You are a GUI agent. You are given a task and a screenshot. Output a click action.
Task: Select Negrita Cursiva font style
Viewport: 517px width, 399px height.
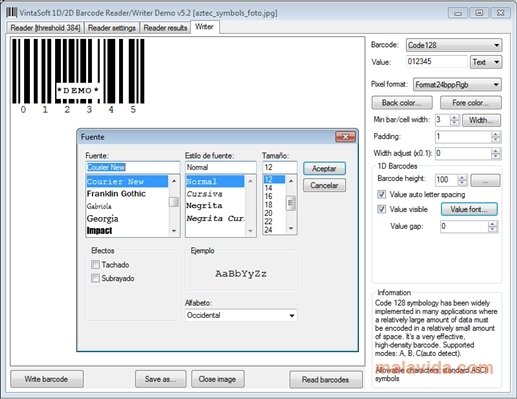pyautogui.click(x=215, y=218)
